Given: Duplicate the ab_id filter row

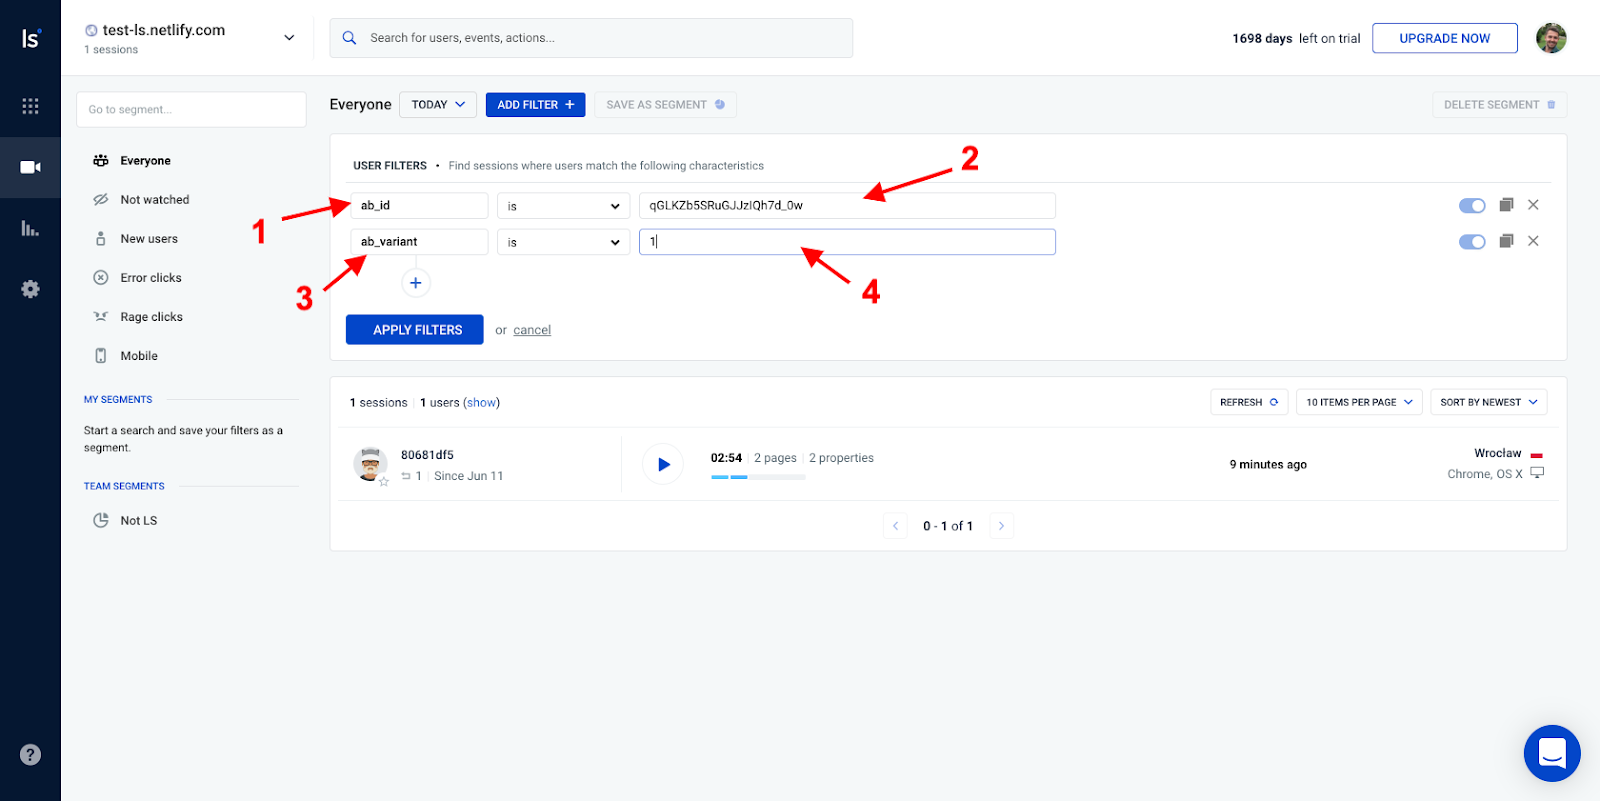Looking at the screenshot, I should click(1506, 205).
